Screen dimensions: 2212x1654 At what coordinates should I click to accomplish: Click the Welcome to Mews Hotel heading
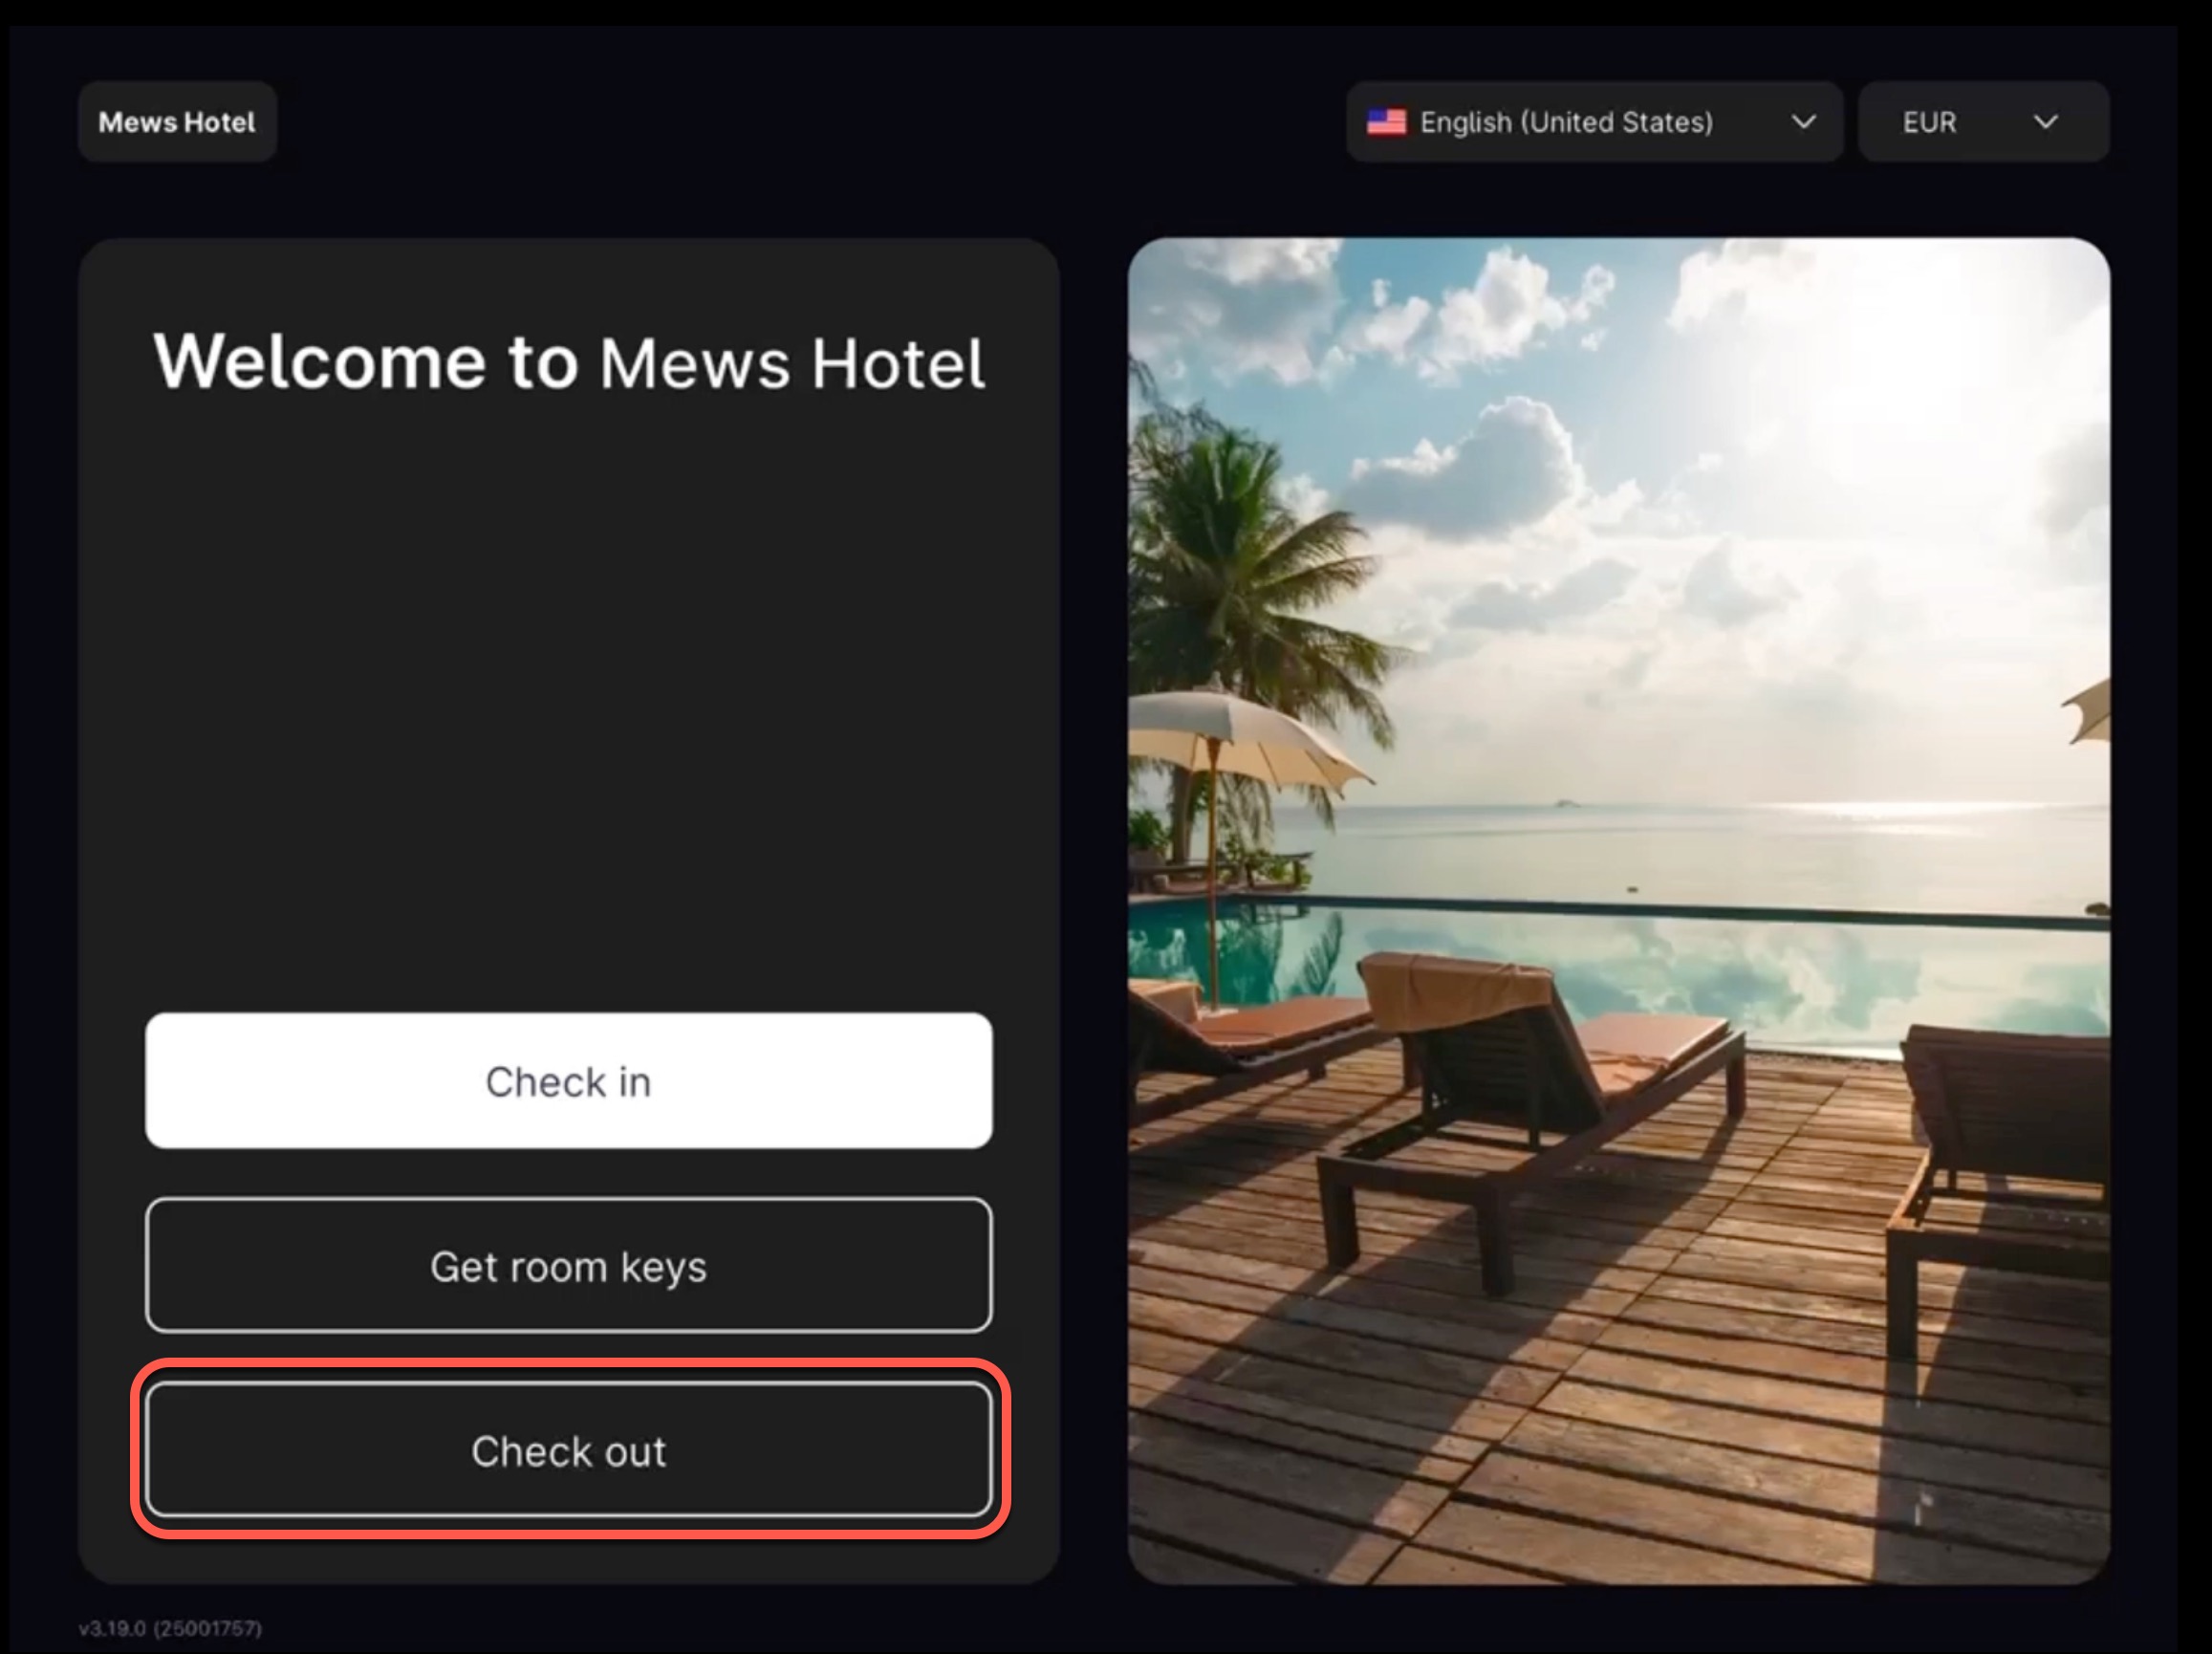[569, 361]
